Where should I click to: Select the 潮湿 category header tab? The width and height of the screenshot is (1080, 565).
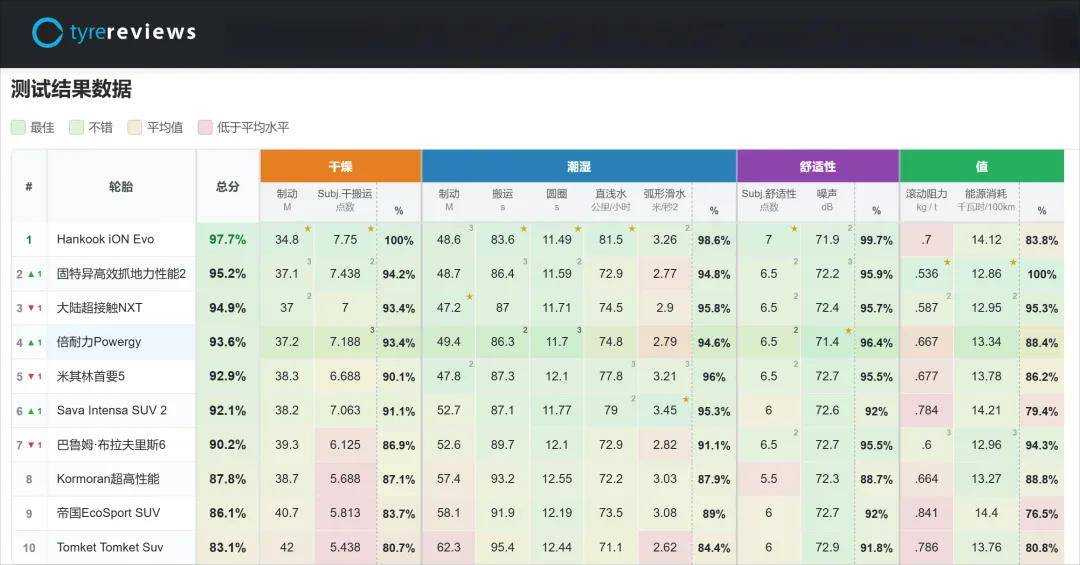579,166
